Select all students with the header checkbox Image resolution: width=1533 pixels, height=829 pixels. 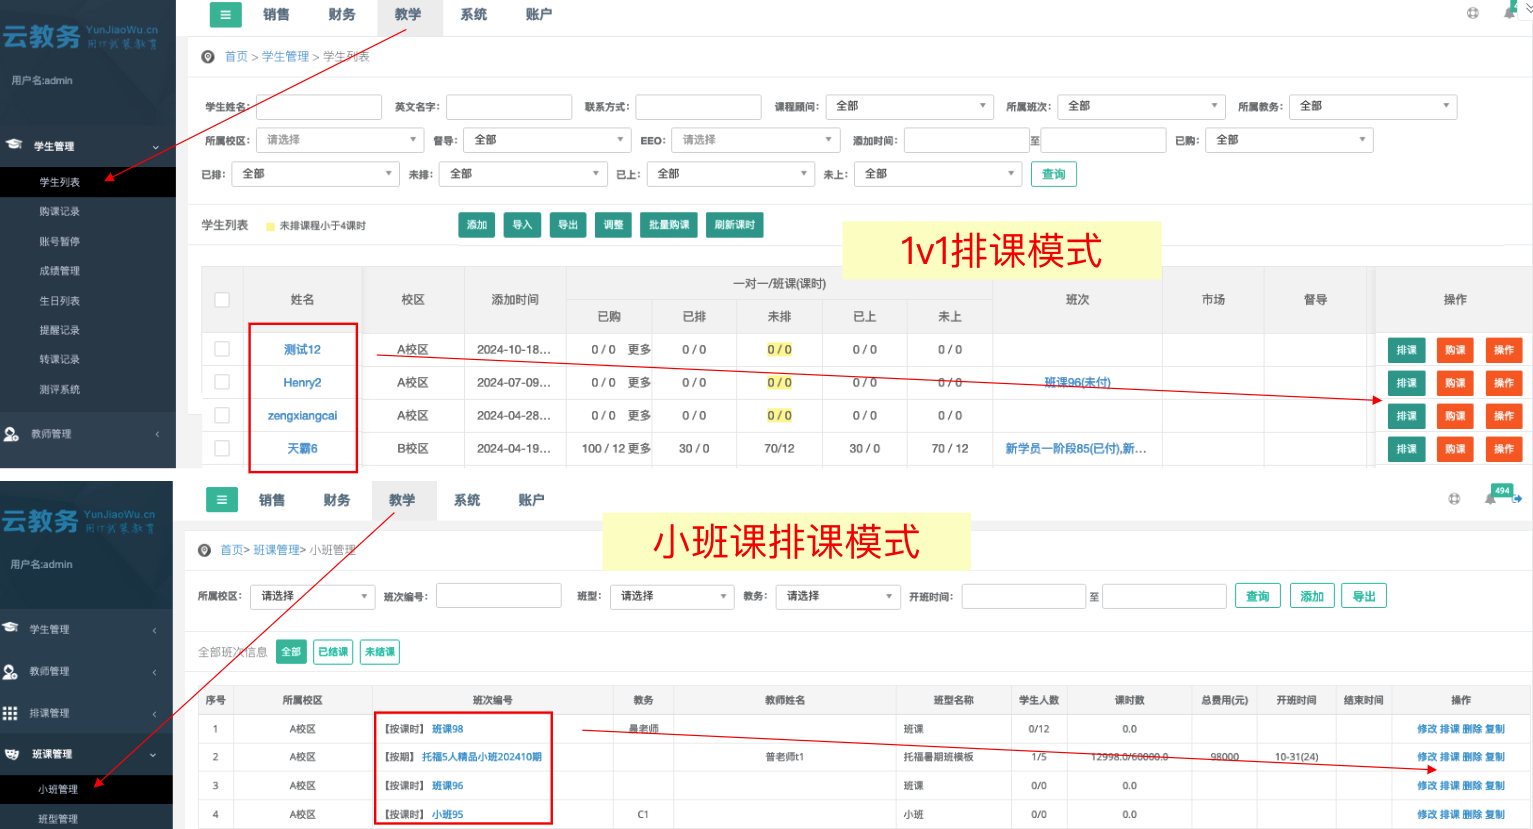222,300
